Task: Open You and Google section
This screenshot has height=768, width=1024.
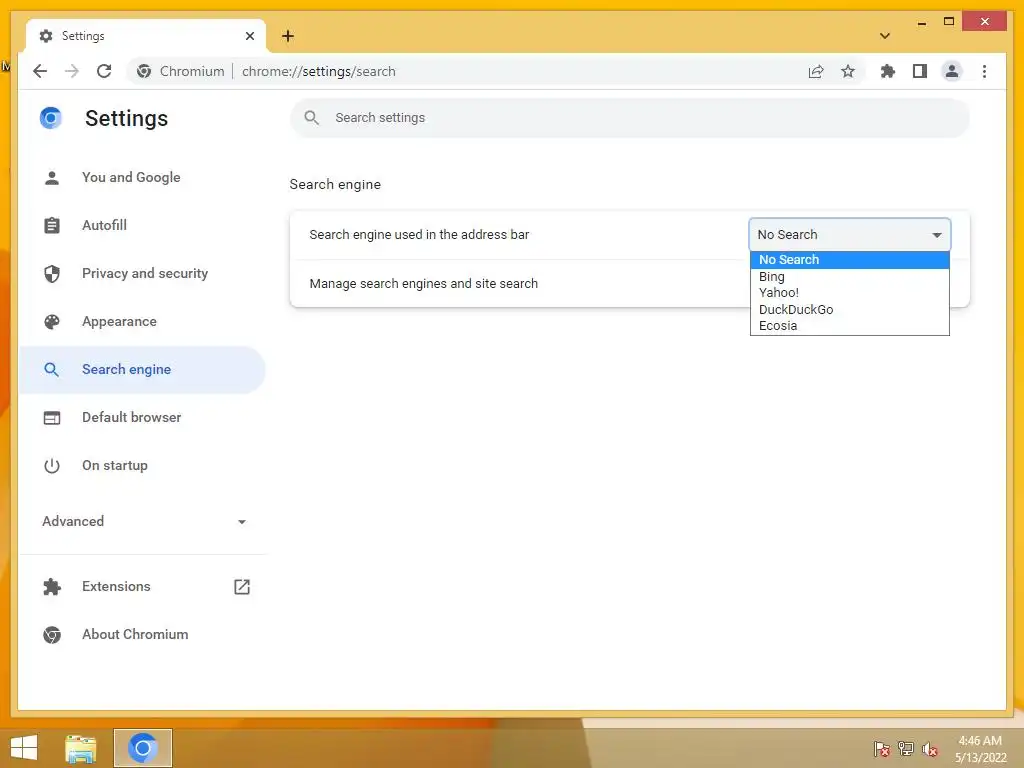Action: point(142,178)
